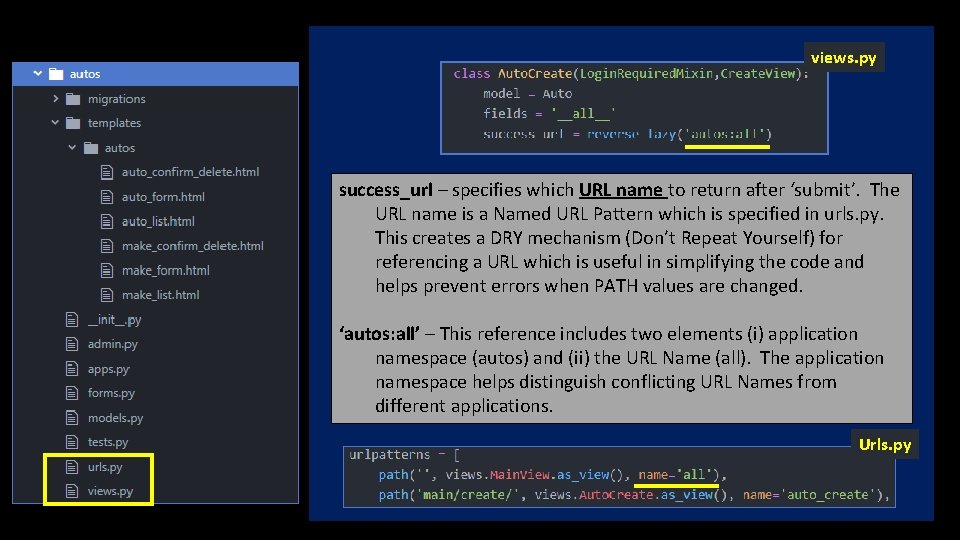Click views.MainView.as_view() in code
The height and width of the screenshot is (540, 960).
pos(534,474)
